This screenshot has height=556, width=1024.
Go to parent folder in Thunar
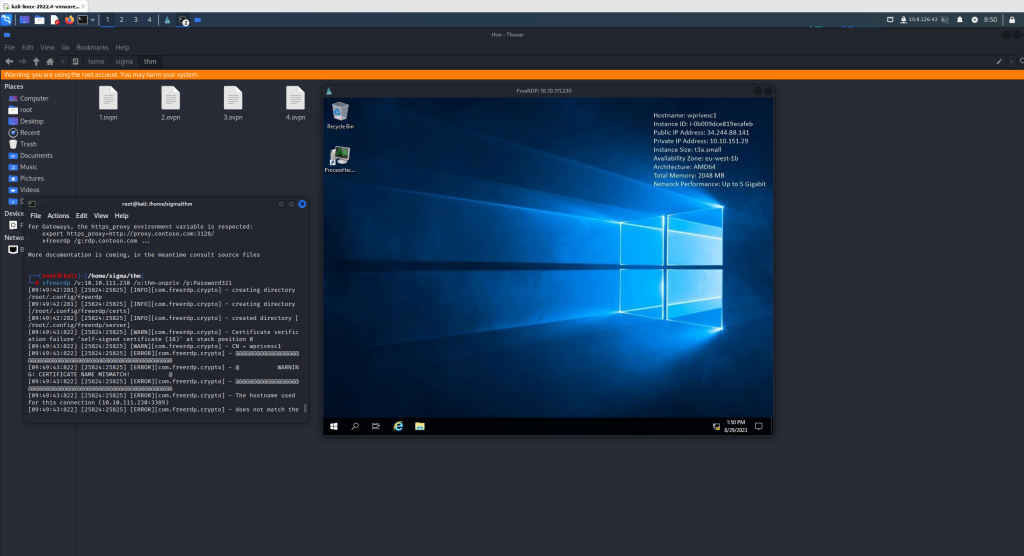click(36, 61)
